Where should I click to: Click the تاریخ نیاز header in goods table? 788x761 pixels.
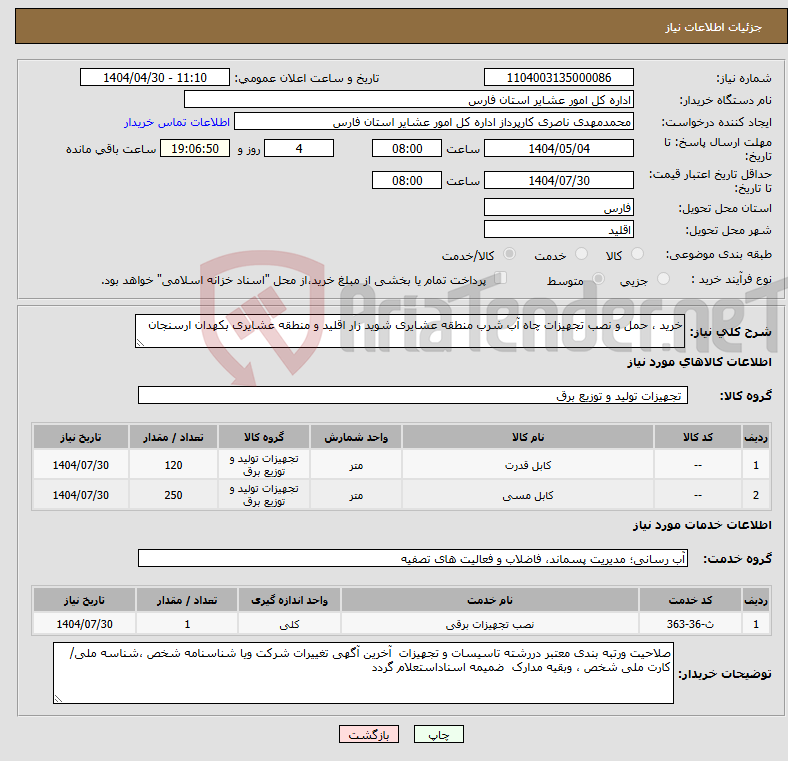pos(81,437)
